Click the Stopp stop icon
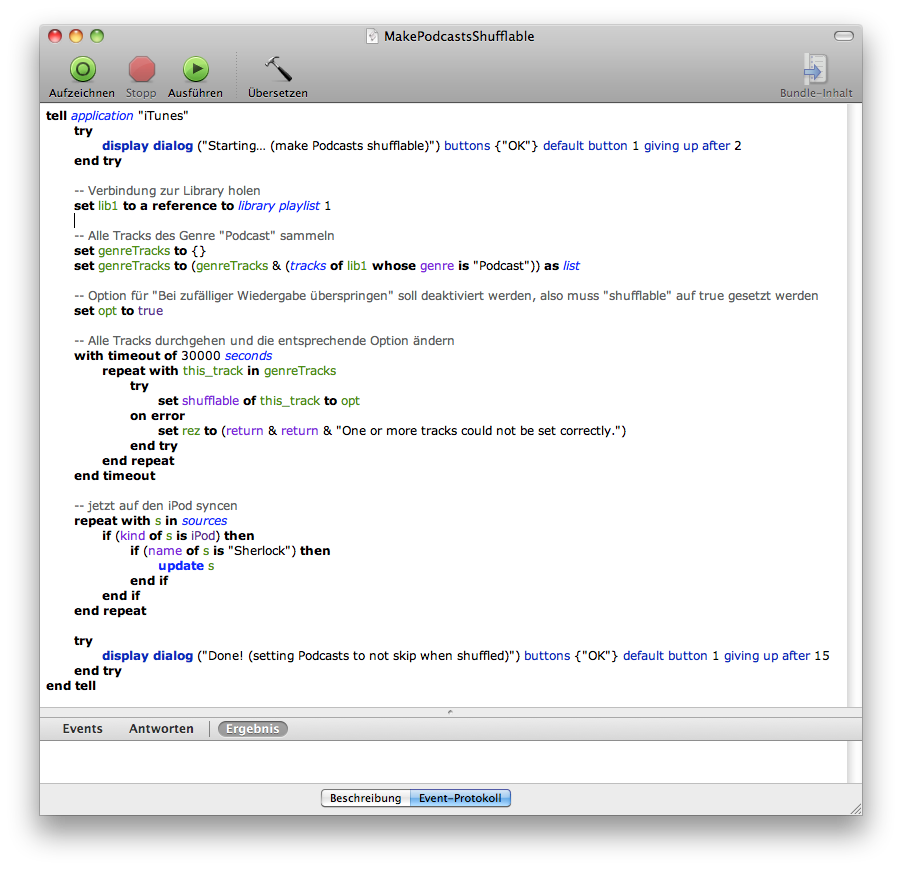This screenshot has width=902, height=870. tap(142, 70)
